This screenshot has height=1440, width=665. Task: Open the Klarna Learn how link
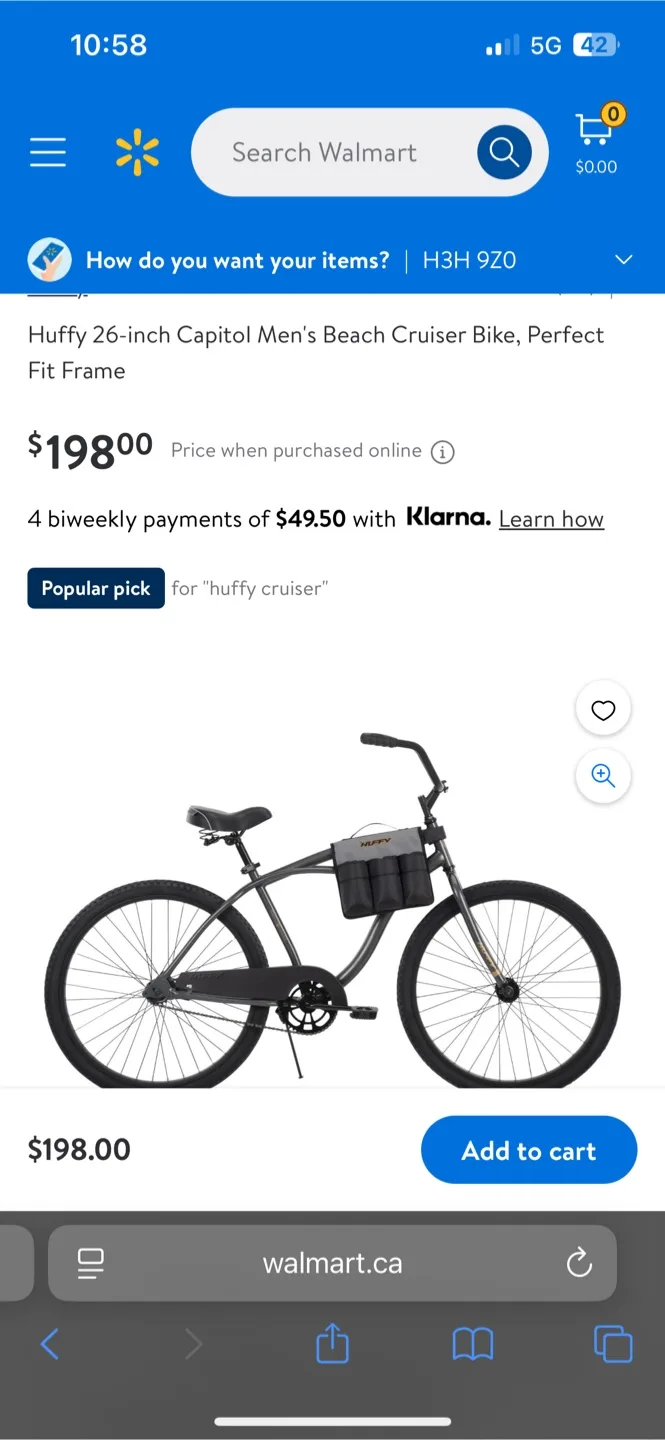coord(551,518)
